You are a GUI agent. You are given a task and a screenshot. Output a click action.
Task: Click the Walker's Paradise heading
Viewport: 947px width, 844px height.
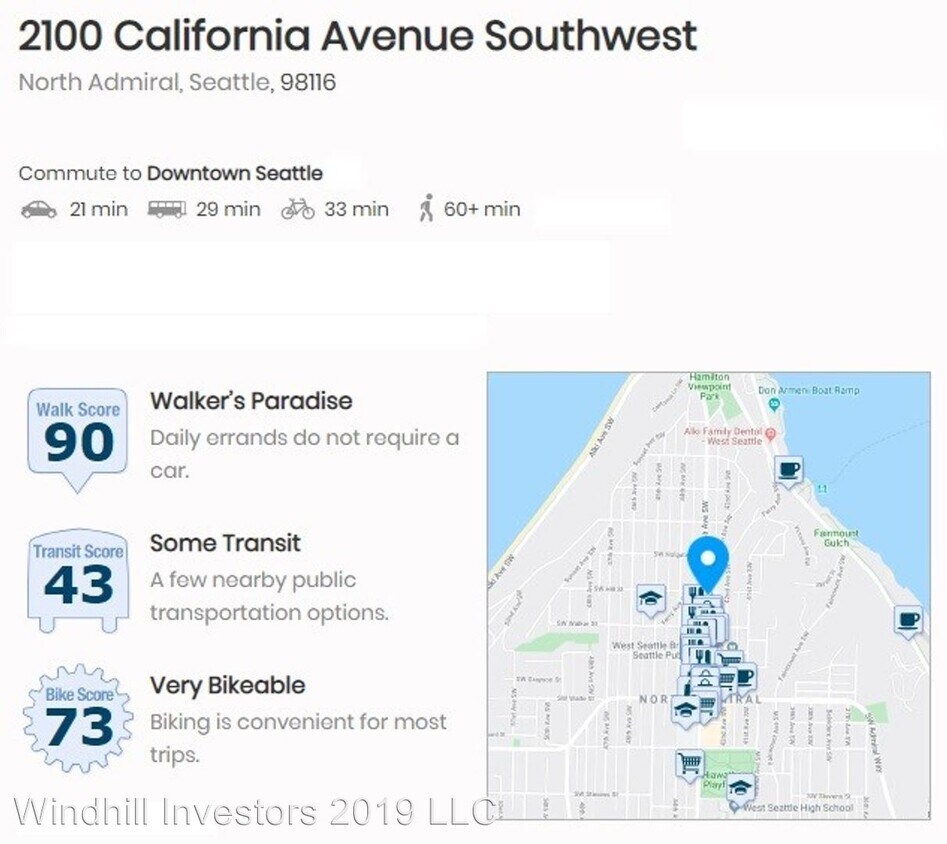point(251,401)
